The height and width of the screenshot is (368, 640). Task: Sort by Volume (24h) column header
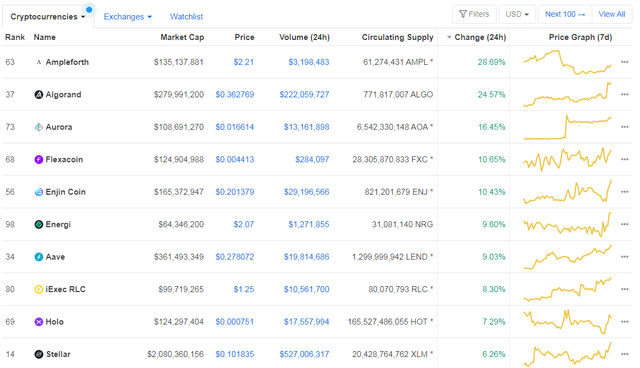(x=304, y=37)
